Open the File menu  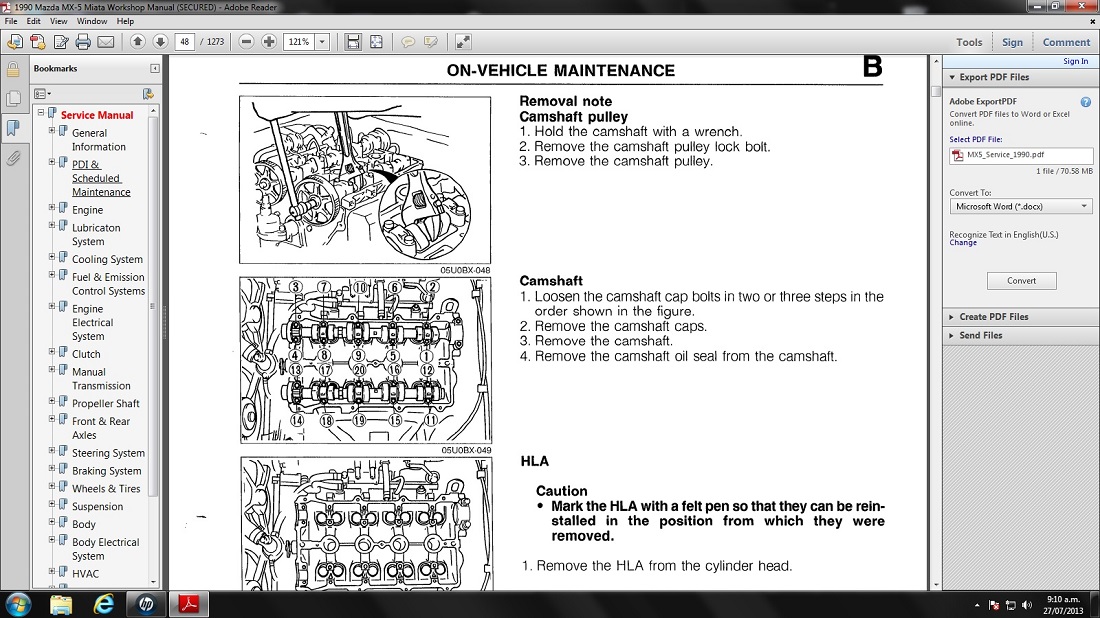[x=11, y=21]
